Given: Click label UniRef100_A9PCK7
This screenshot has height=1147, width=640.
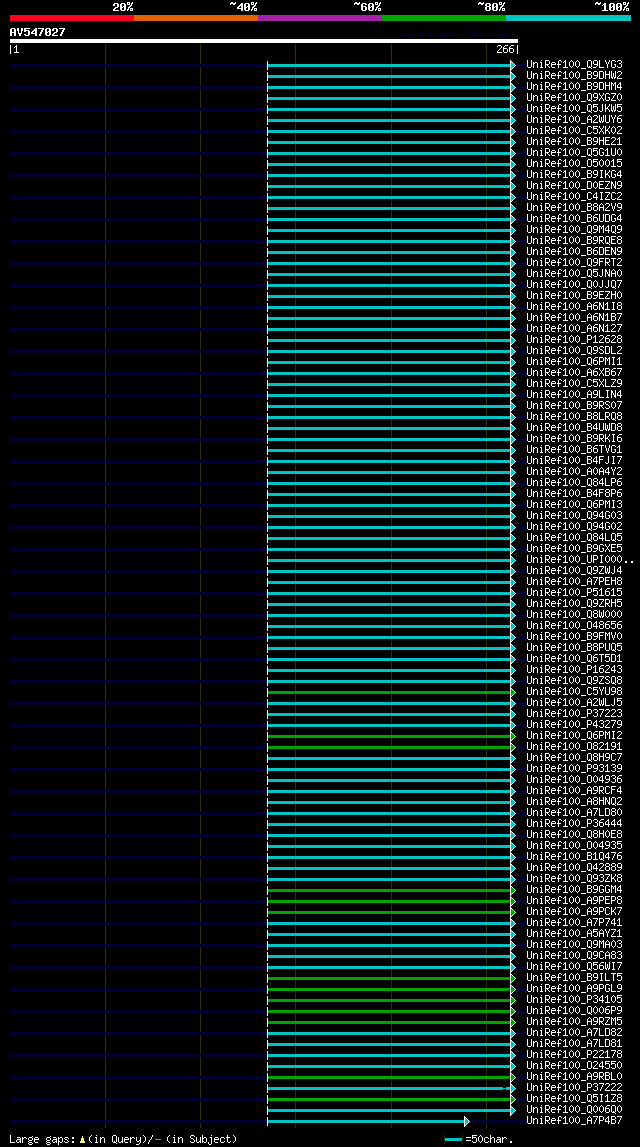Looking at the screenshot, I should click(x=574, y=912).
